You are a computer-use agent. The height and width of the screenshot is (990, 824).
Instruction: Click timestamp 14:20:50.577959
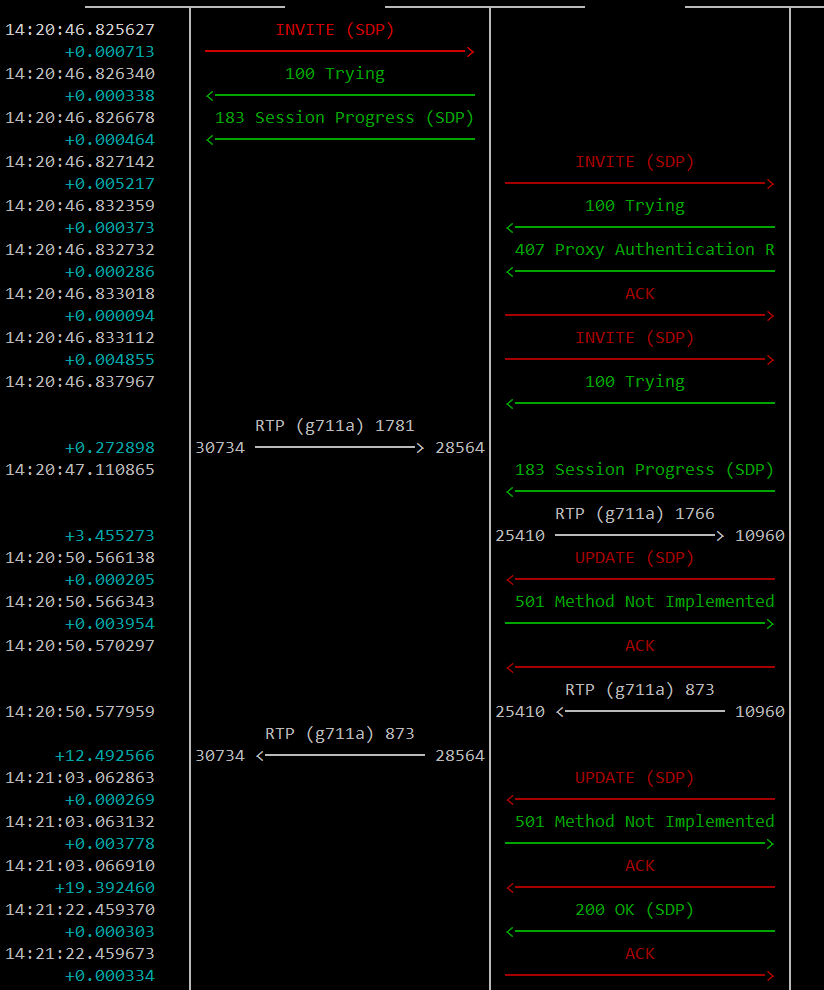(80, 712)
